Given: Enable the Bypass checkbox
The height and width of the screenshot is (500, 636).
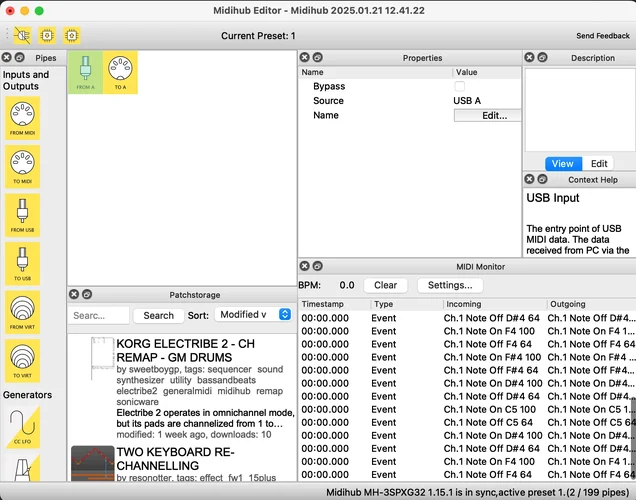Looking at the screenshot, I should pos(460,86).
